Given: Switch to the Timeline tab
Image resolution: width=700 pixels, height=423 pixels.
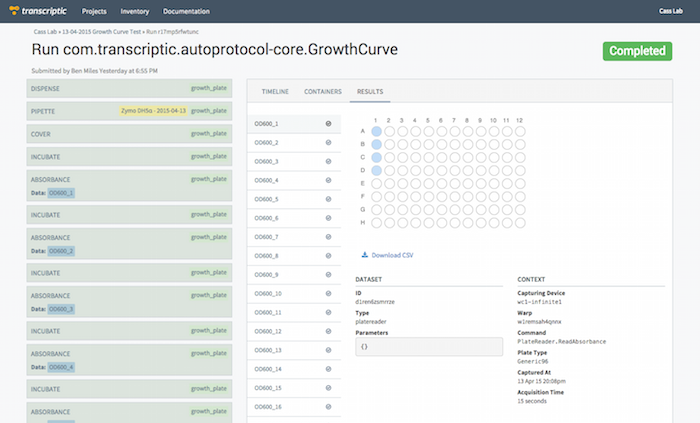Looking at the screenshot, I should pyautogui.click(x=275, y=91).
